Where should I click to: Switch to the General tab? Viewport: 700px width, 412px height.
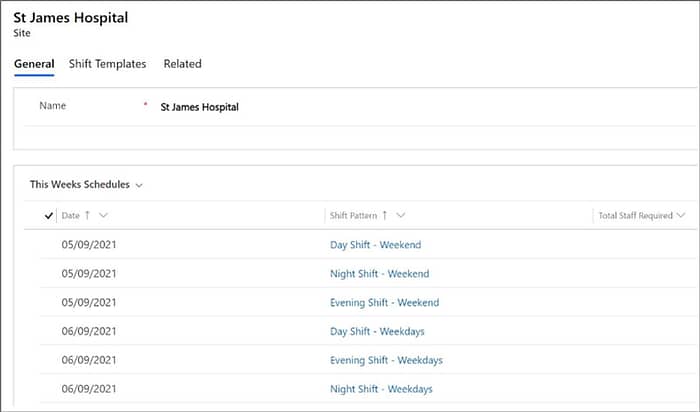click(x=34, y=64)
